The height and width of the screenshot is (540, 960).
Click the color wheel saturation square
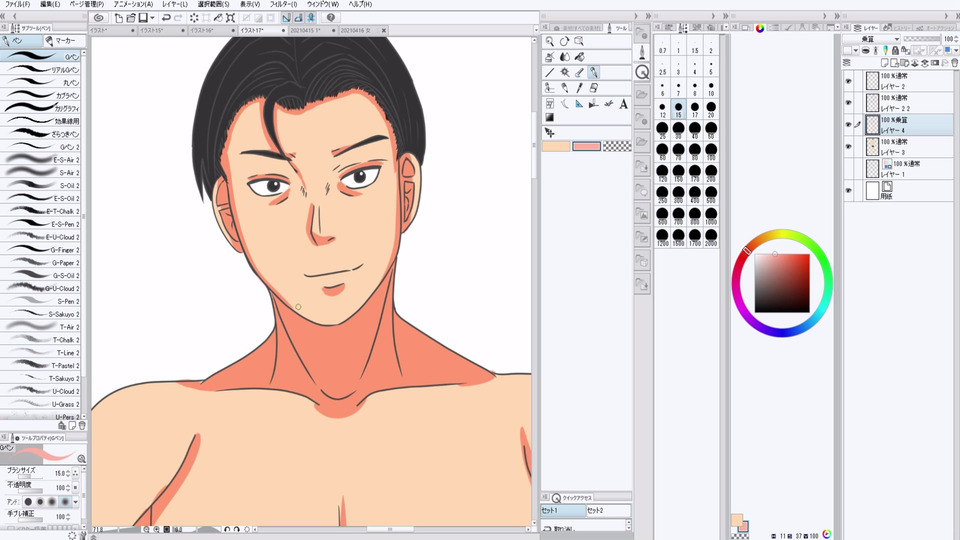782,283
